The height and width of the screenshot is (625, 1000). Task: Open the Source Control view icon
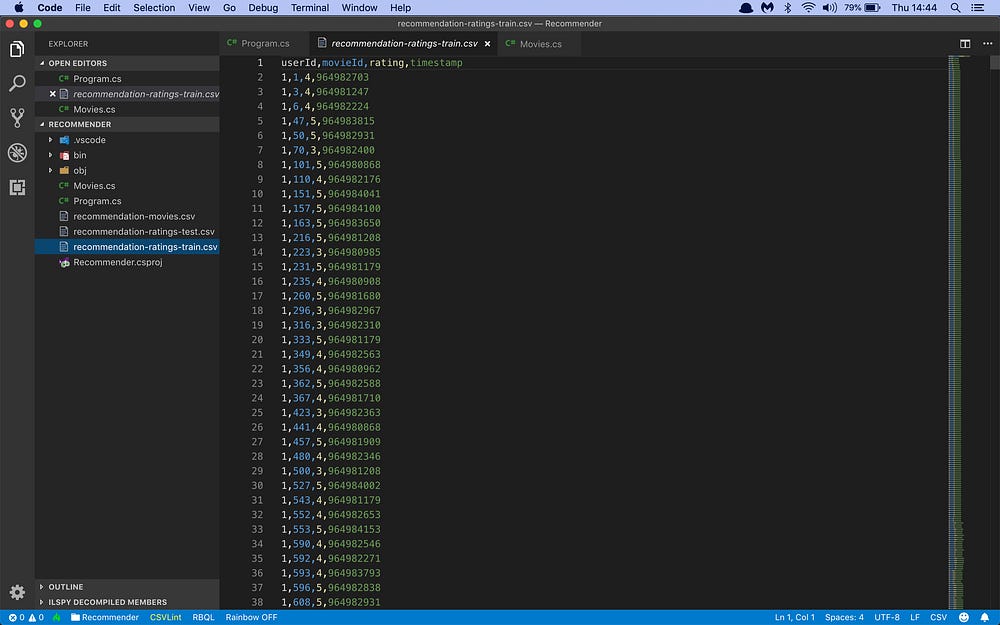click(17, 118)
